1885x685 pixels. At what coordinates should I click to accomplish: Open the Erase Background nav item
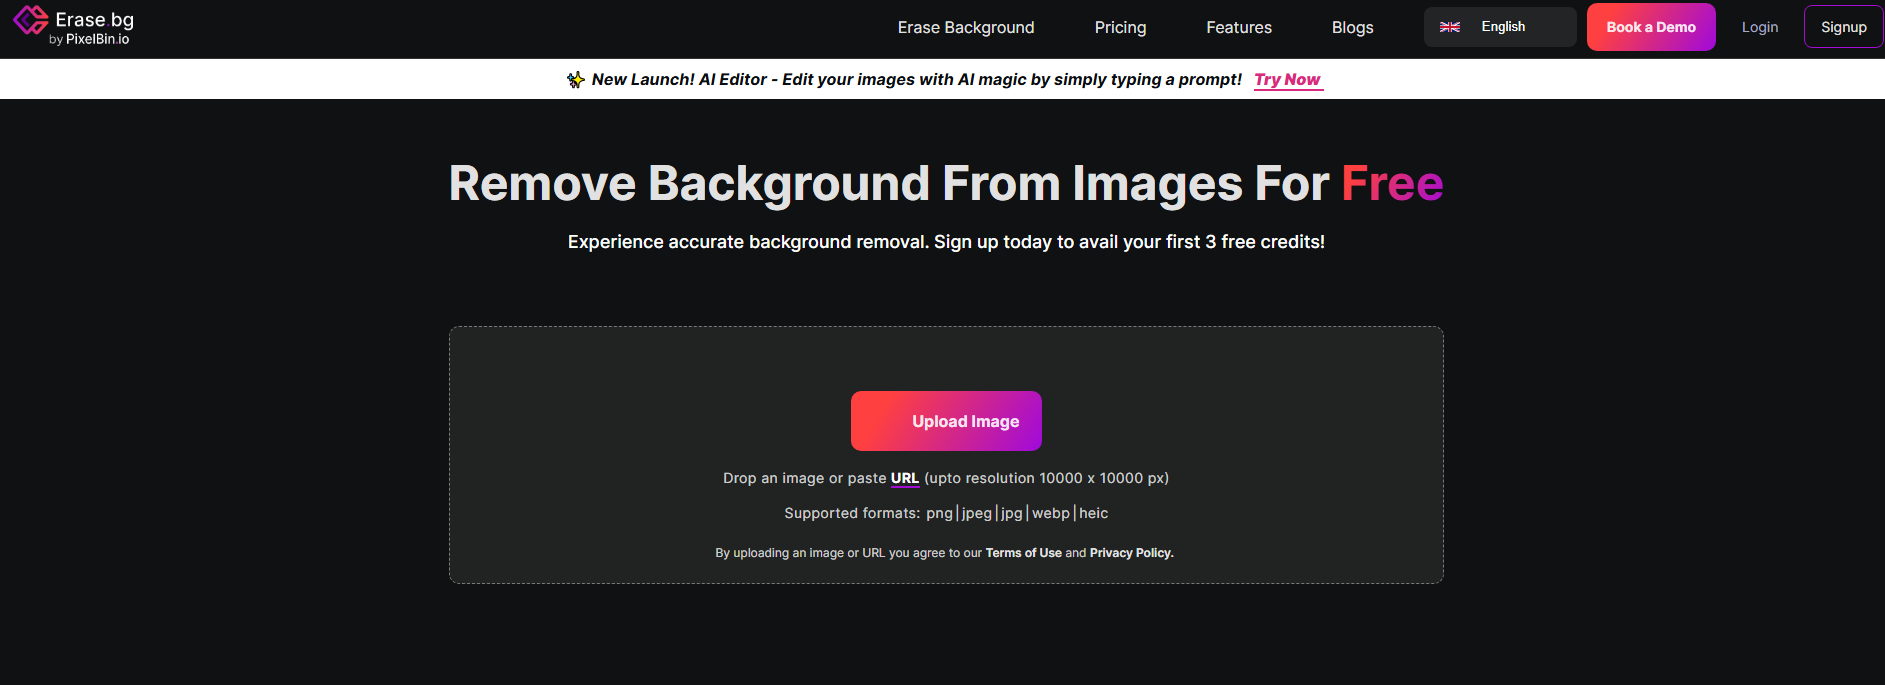tap(965, 28)
